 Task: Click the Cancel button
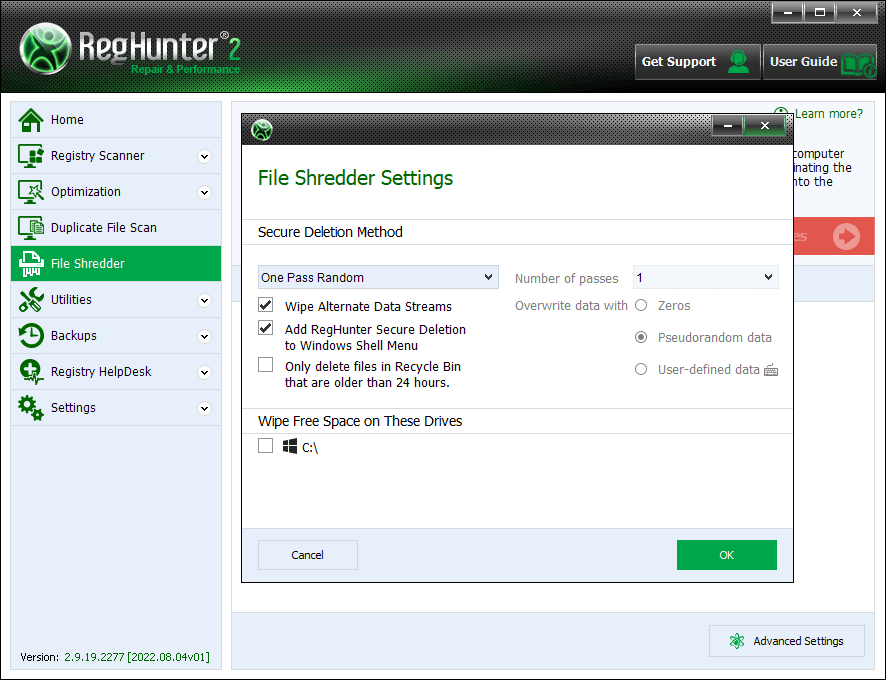(x=307, y=555)
